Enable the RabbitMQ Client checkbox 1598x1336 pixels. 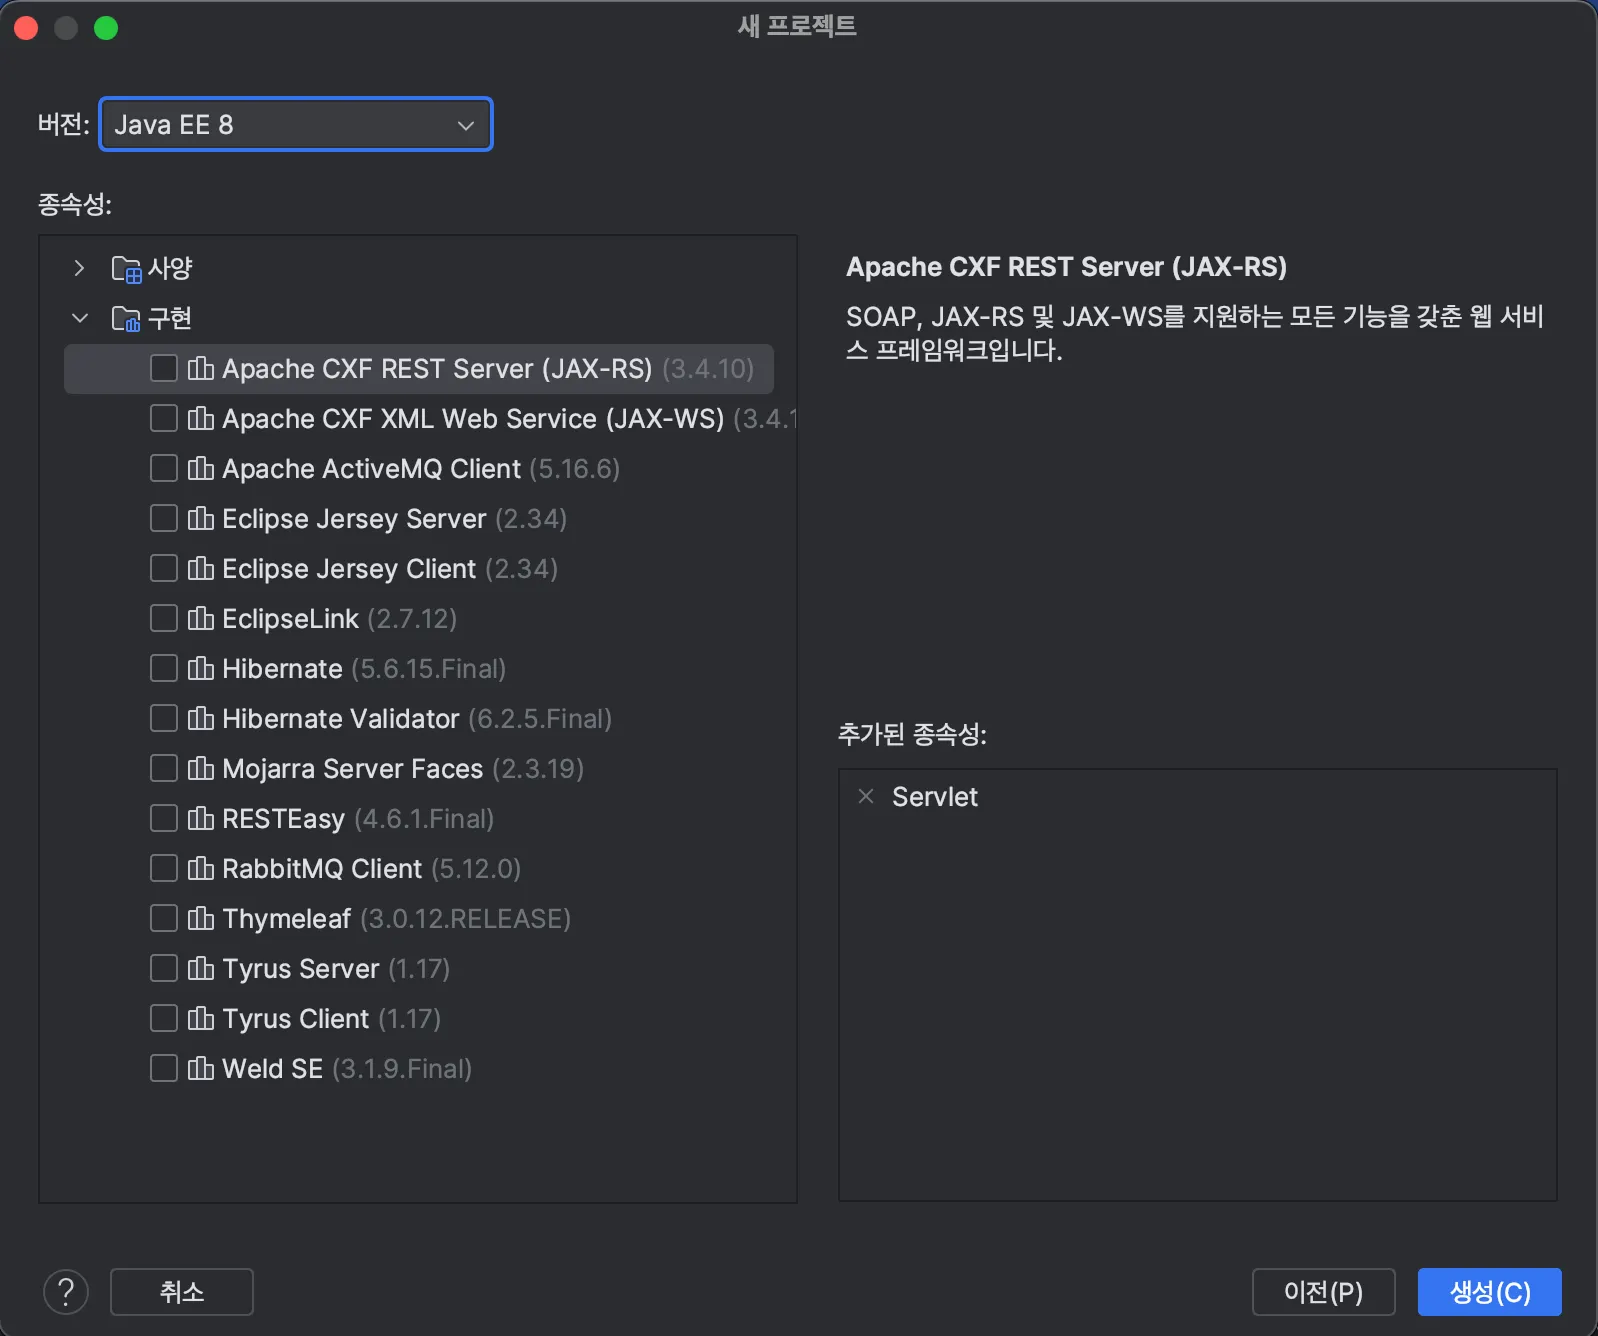pos(164,868)
